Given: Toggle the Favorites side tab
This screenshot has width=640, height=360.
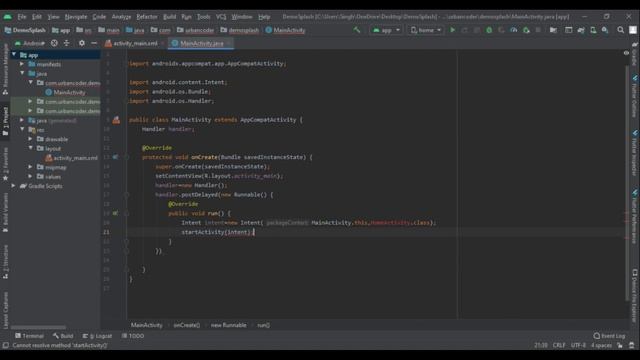Looking at the screenshot, I should (5, 164).
